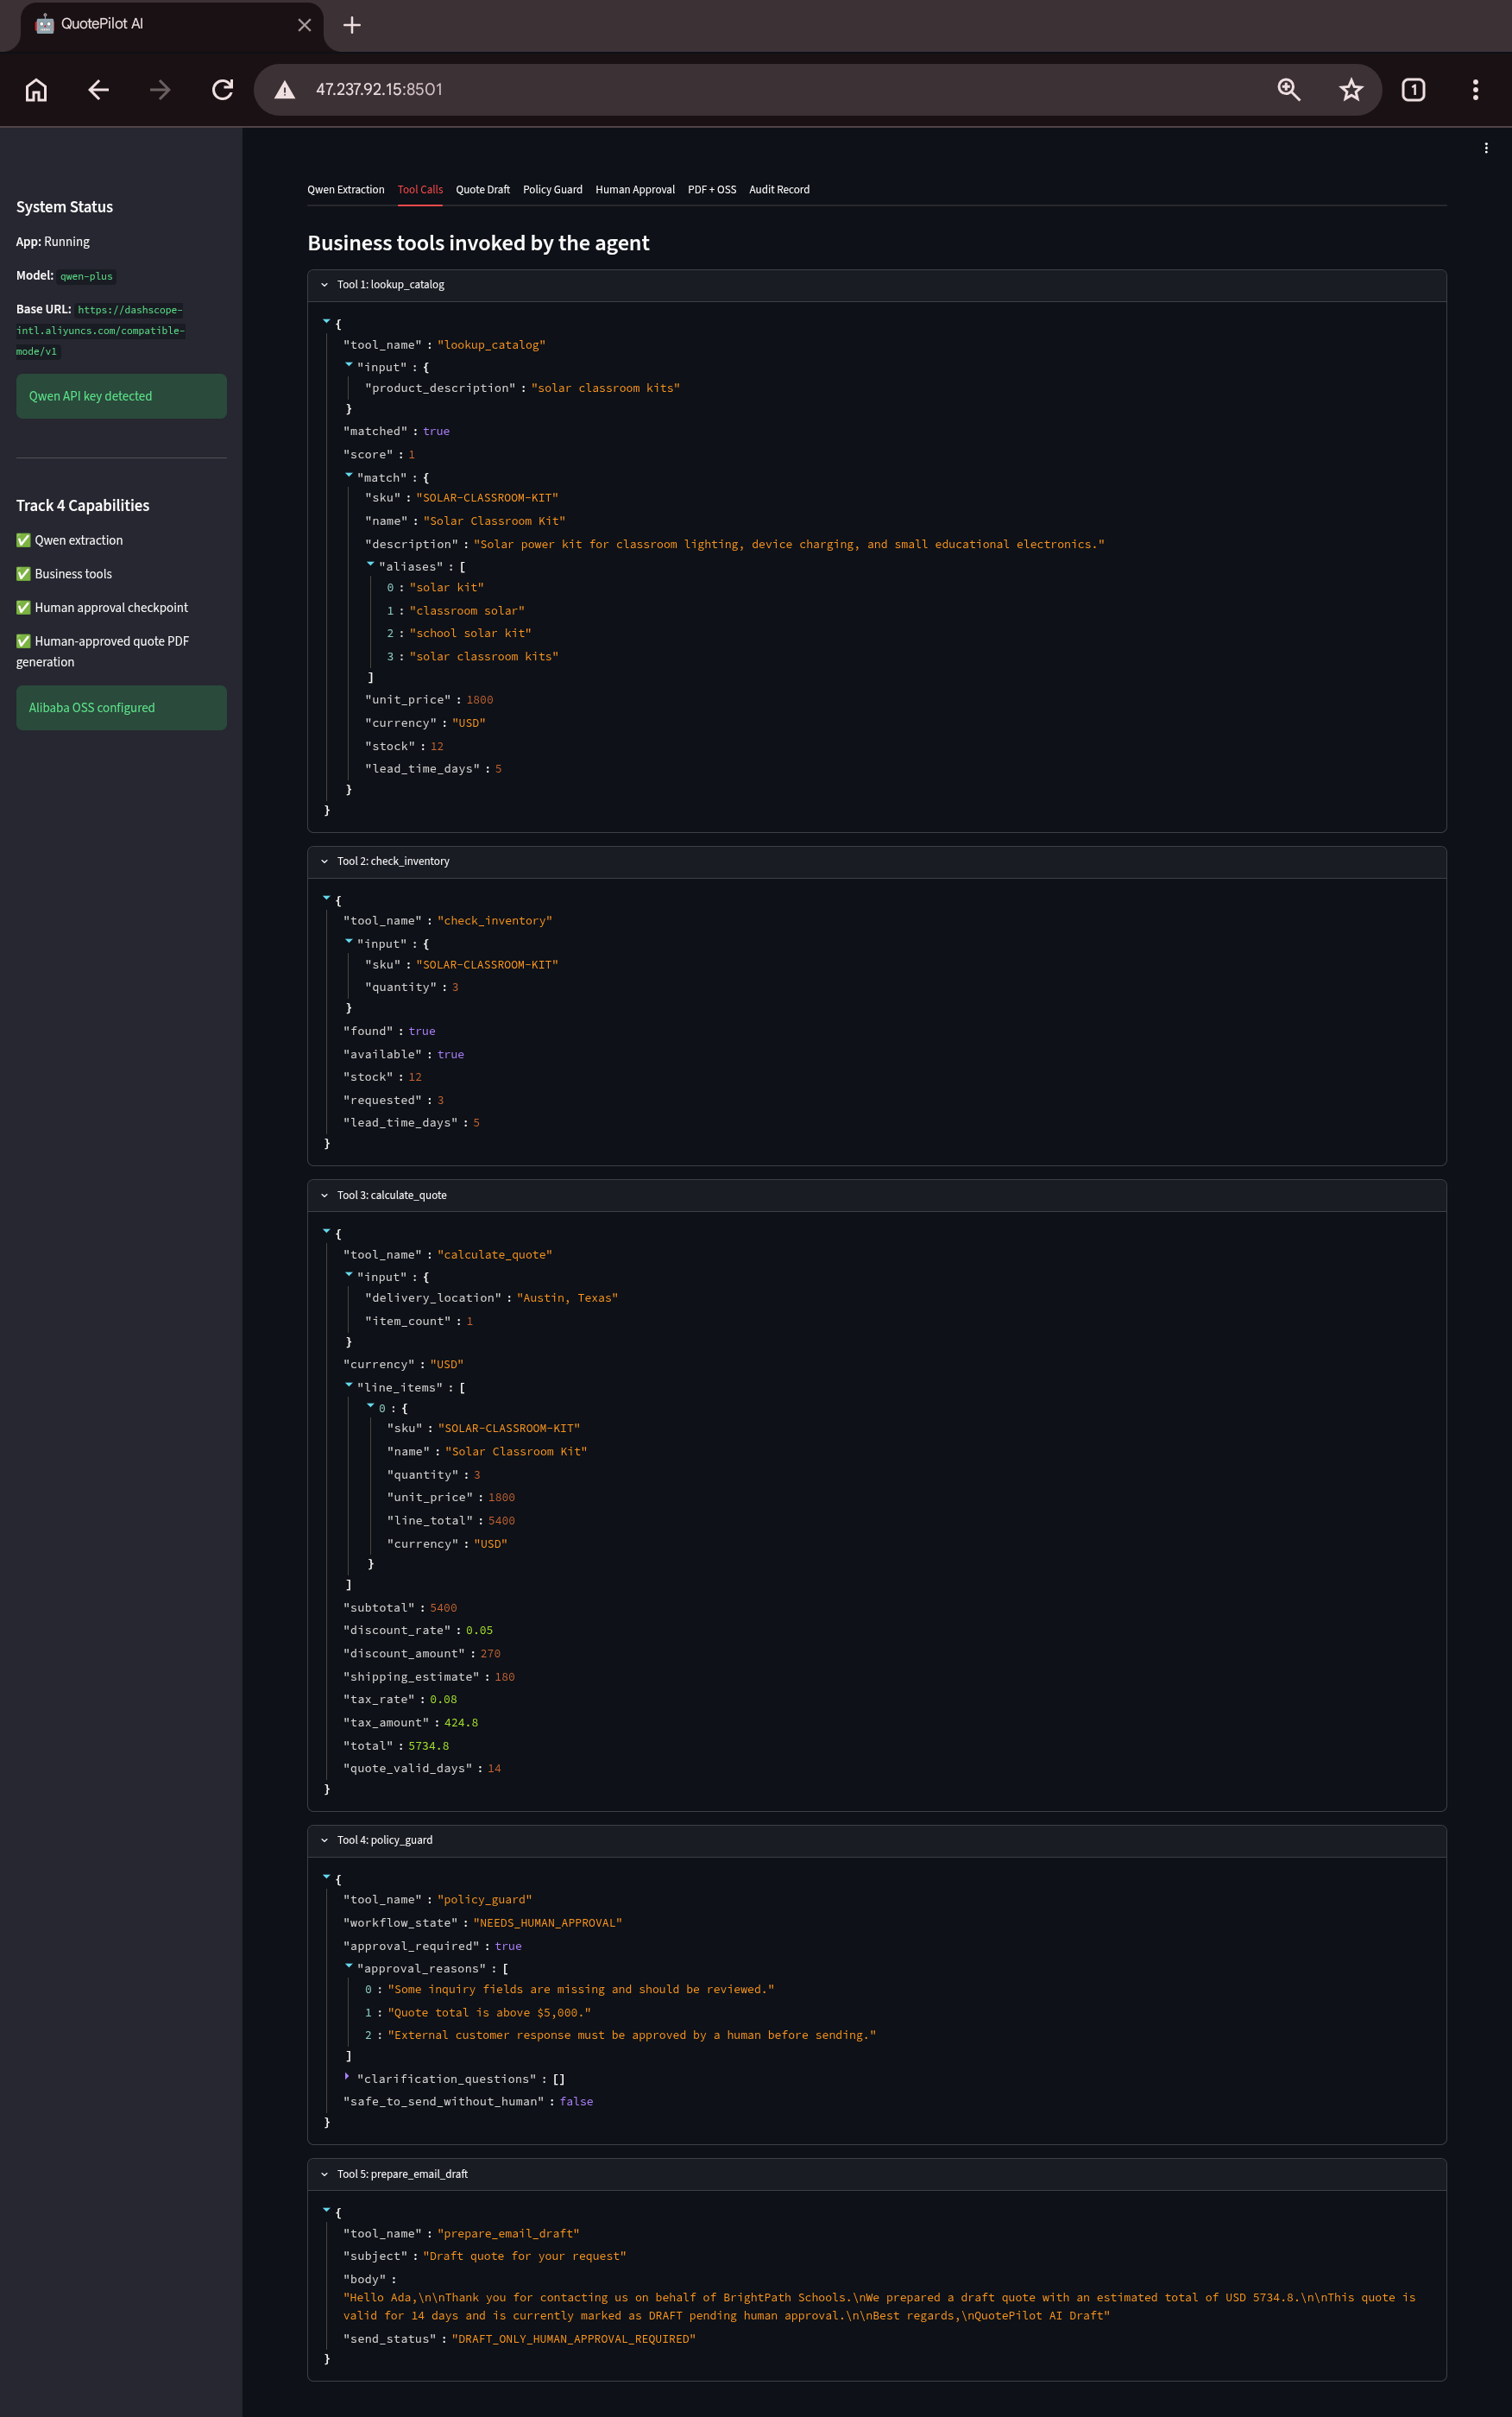Open the Streamlit app menu dots
Image resolution: width=1512 pixels, height=2417 pixels.
[1486, 148]
